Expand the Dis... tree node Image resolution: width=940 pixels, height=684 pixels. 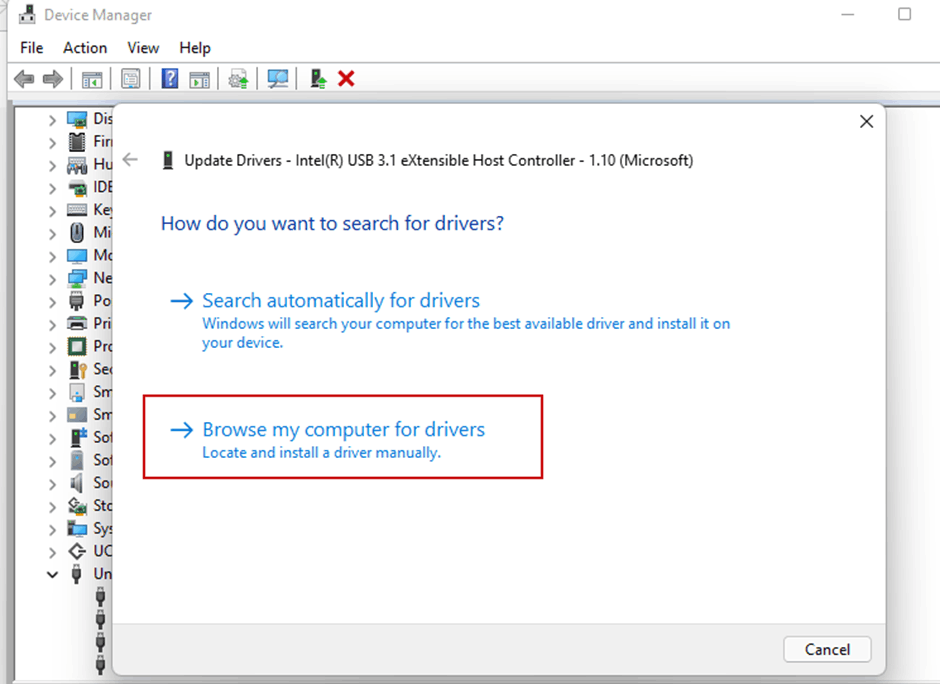tap(52, 120)
